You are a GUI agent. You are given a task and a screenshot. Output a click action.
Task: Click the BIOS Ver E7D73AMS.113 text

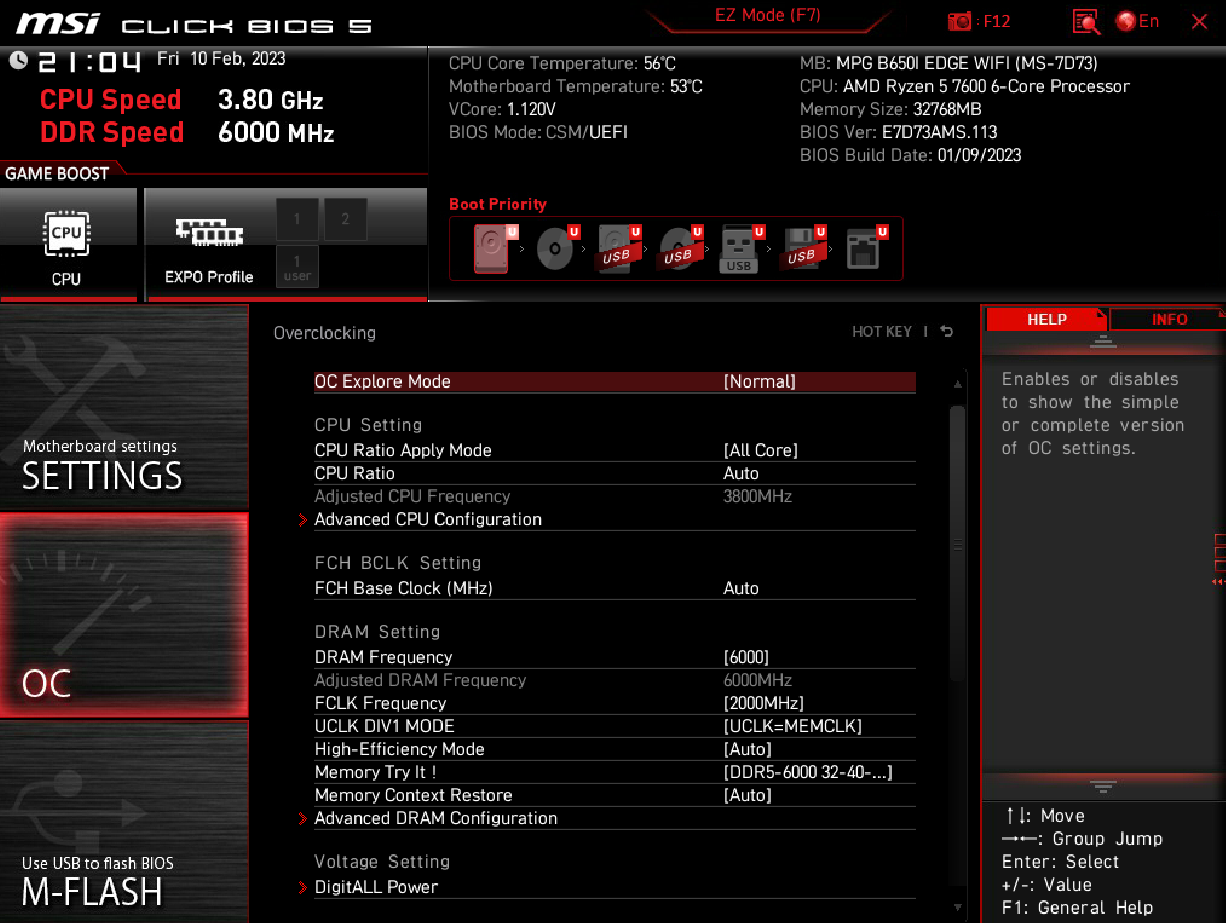point(898,132)
